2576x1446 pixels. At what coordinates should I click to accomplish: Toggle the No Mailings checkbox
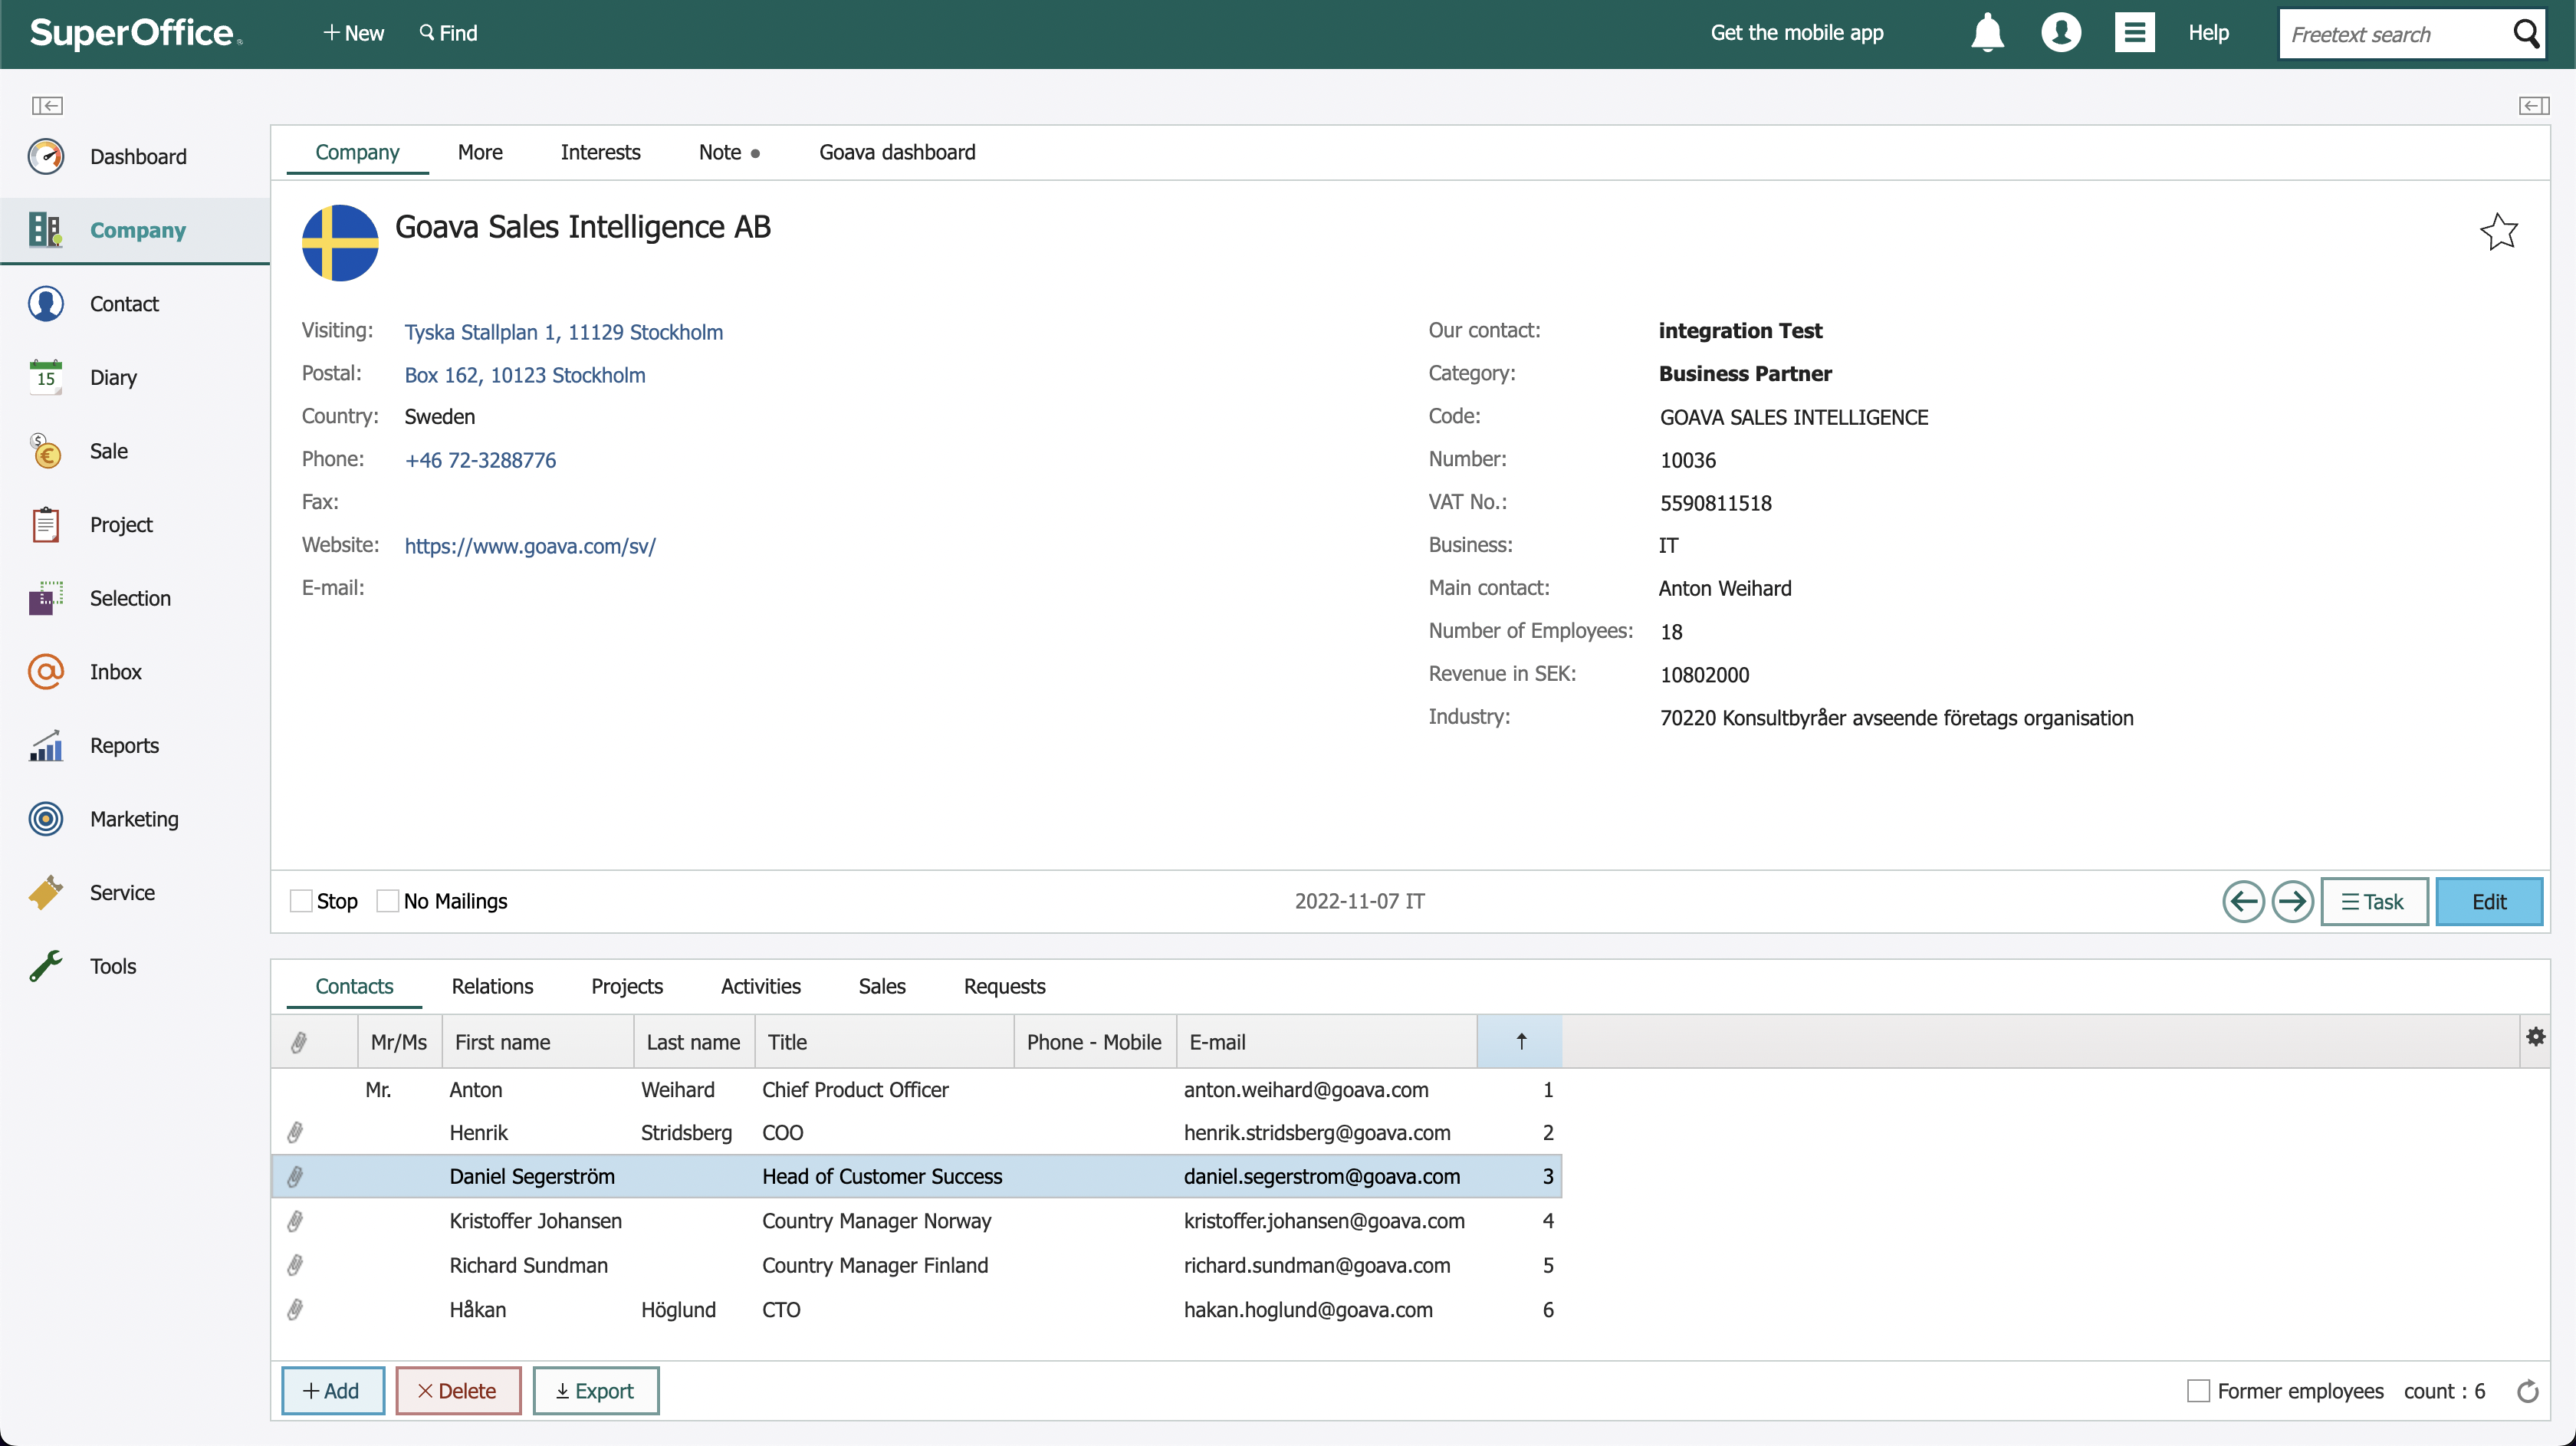tap(387, 901)
